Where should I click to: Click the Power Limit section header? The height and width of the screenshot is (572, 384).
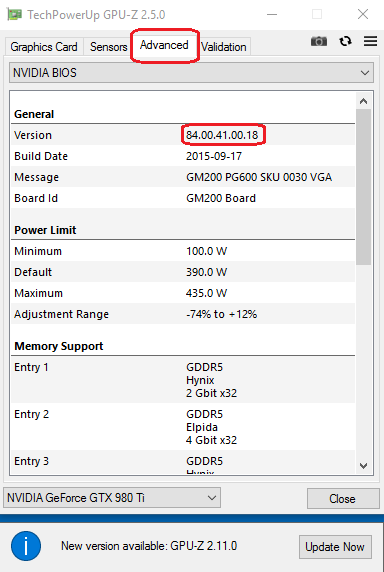pyautogui.click(x=45, y=230)
